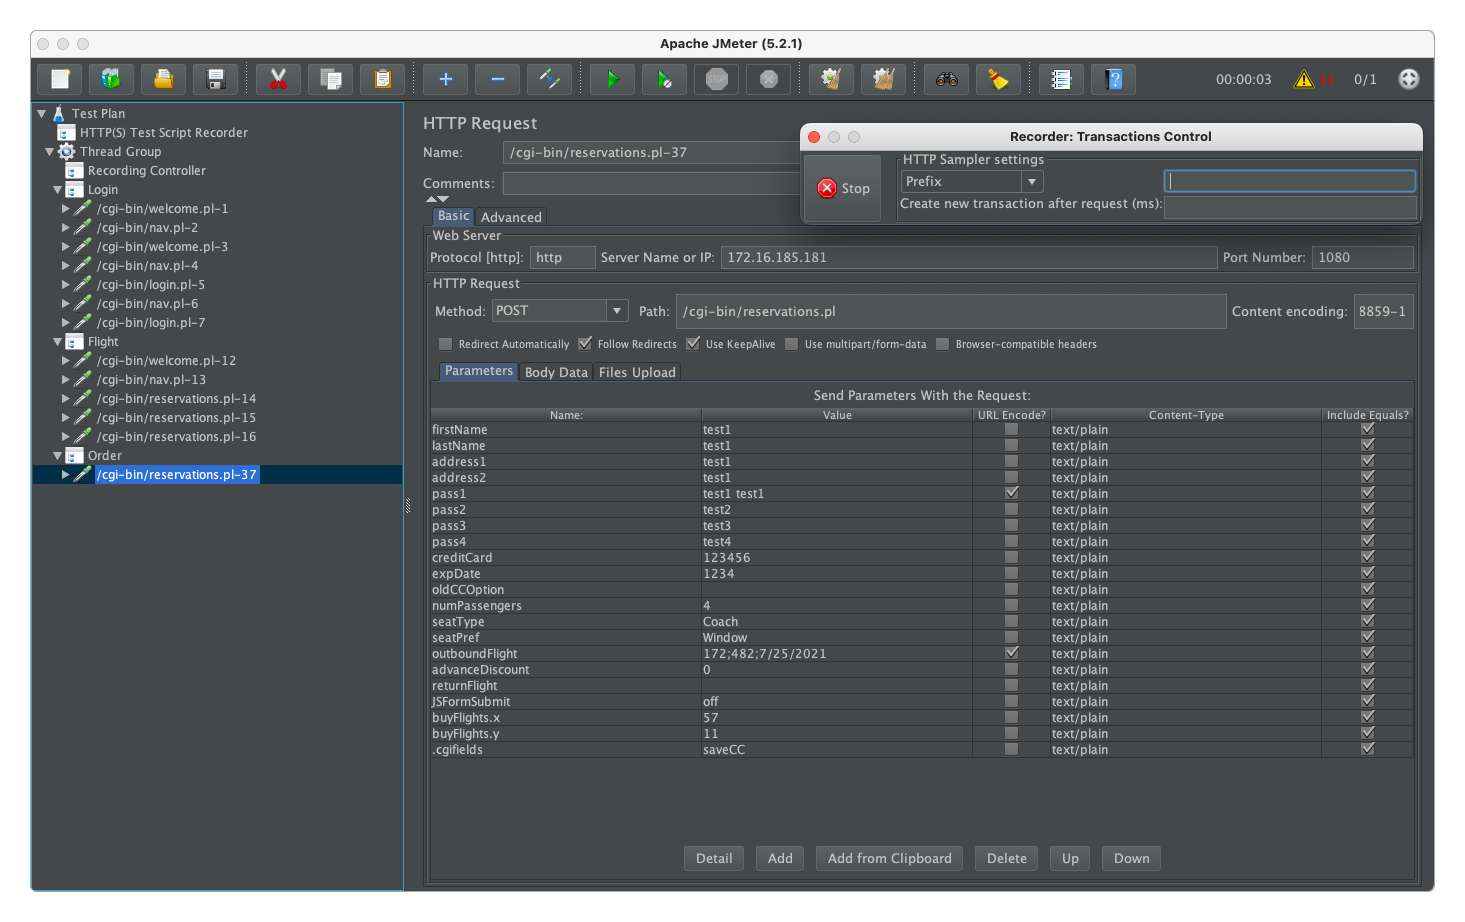Select Recording Controller in tree
1465x922 pixels.
147,171
